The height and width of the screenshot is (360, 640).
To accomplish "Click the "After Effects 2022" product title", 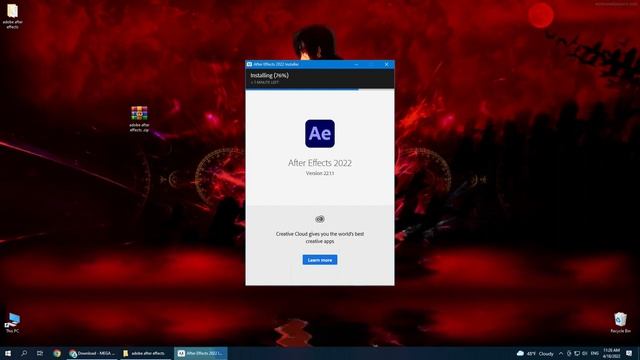I will click(320, 163).
